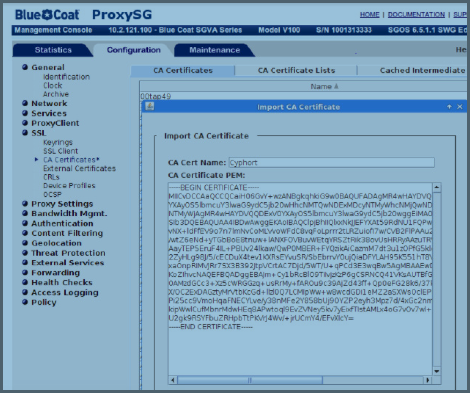Close the Import CA Certificate dialog
This screenshot has width=472, height=394.
pyautogui.click(x=460, y=107)
